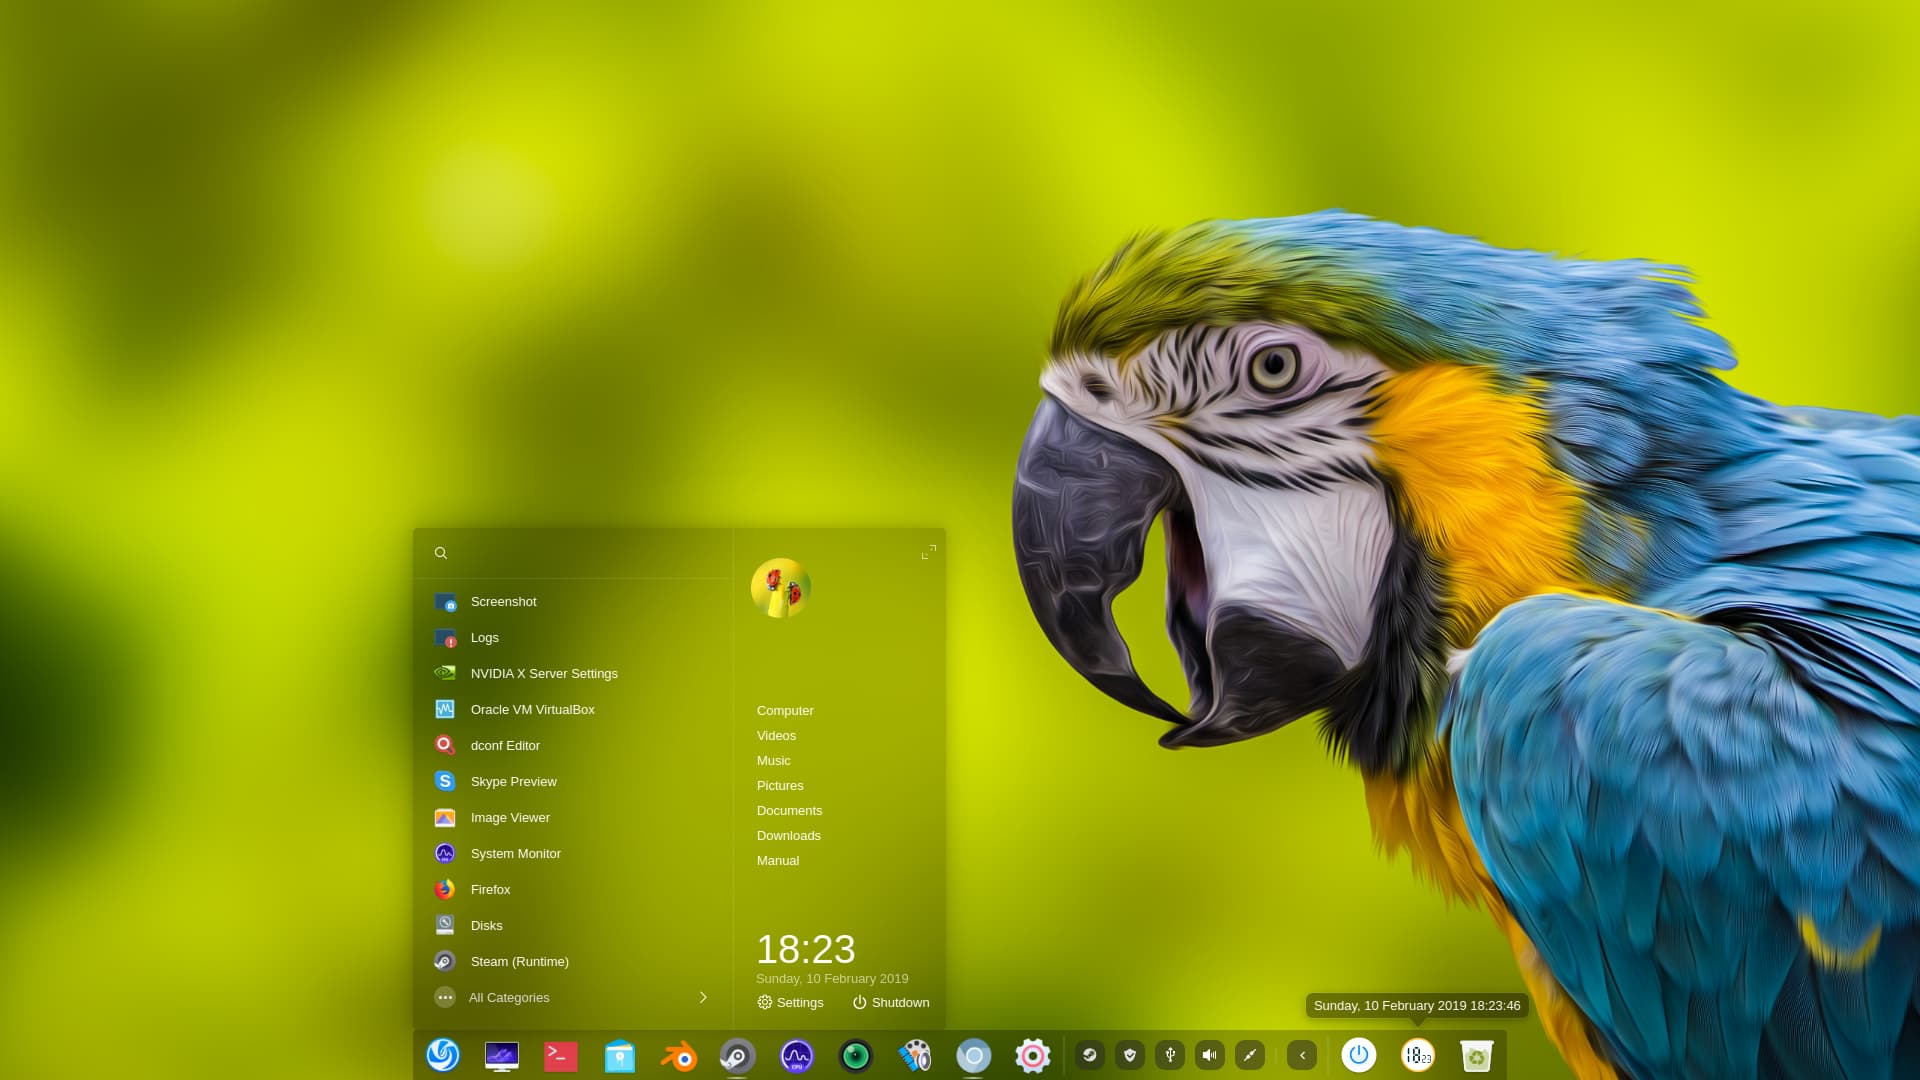This screenshot has height=1080, width=1920.
Task: Click the user avatar picture
Action: point(781,588)
